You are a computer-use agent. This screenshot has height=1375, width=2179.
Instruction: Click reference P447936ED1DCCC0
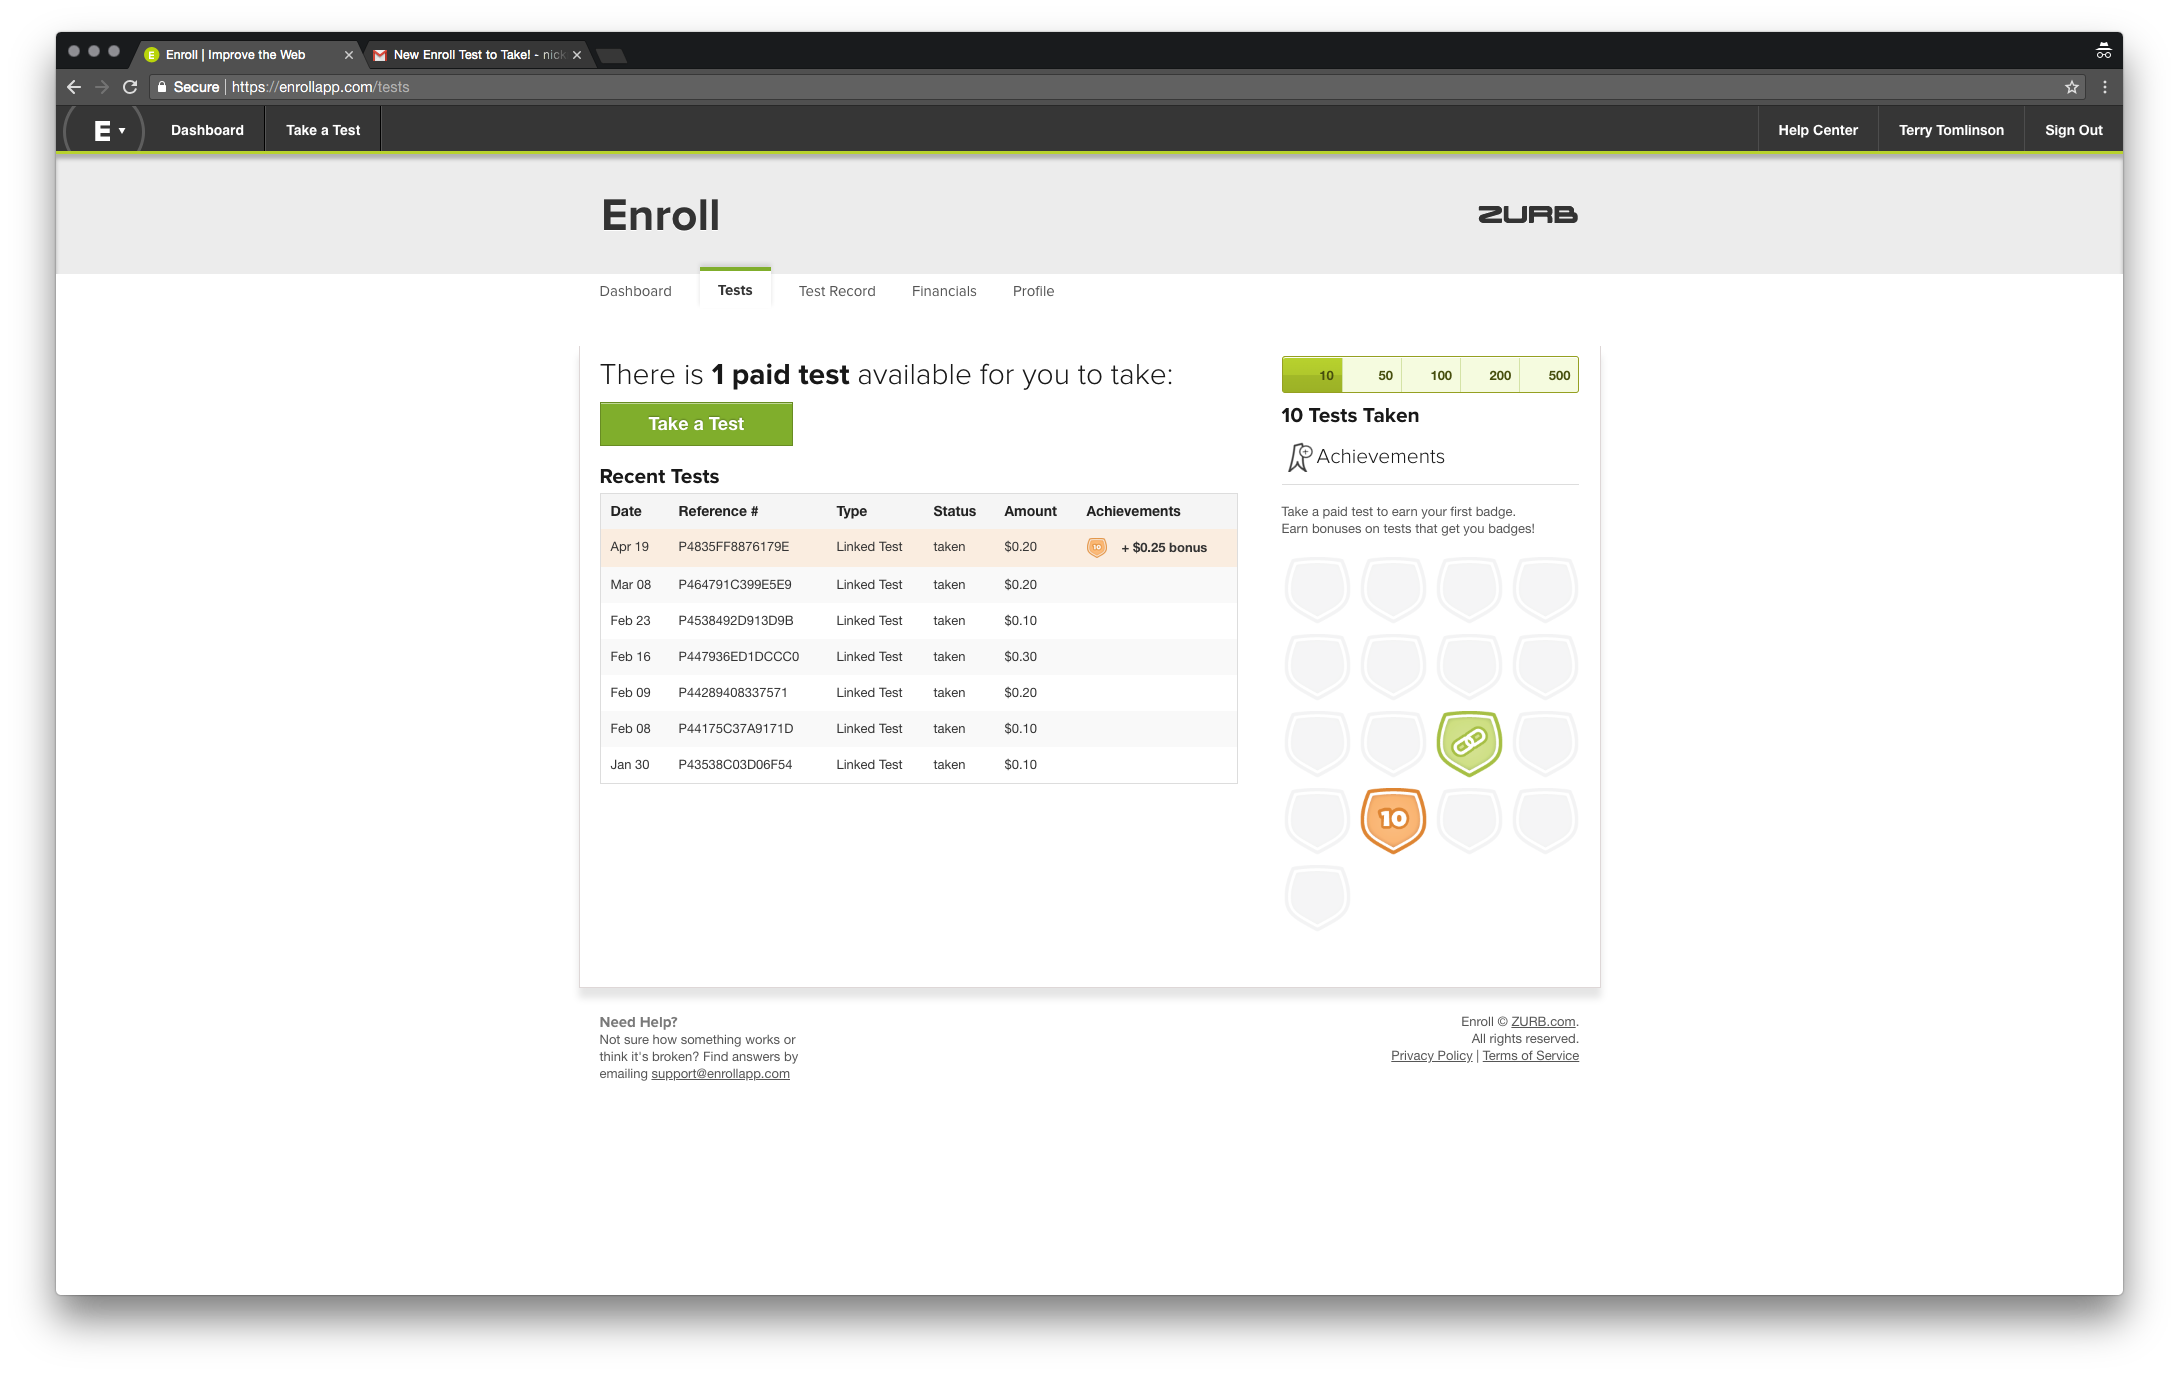tap(738, 657)
